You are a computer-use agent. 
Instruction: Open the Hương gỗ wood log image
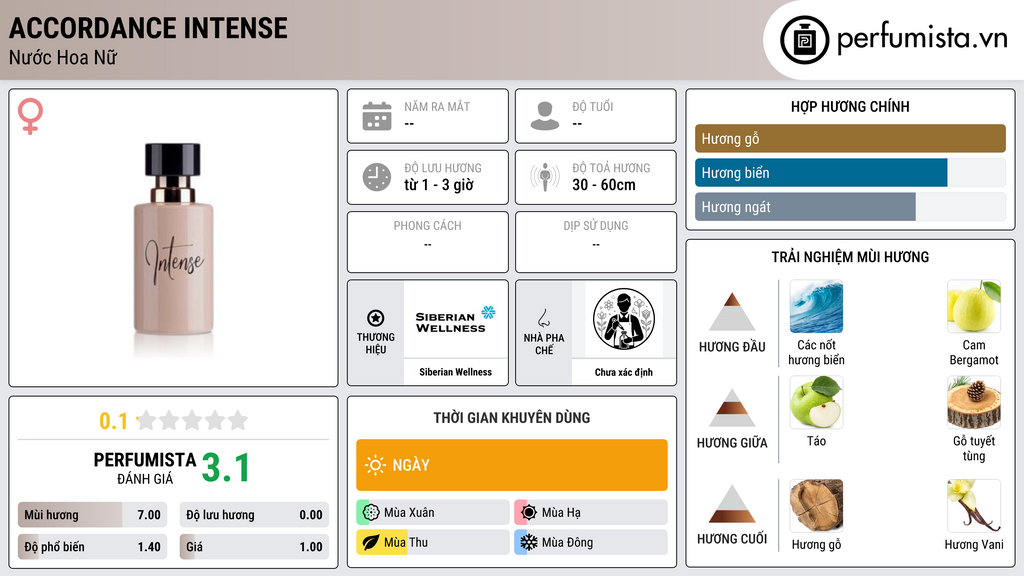pyautogui.click(x=816, y=505)
